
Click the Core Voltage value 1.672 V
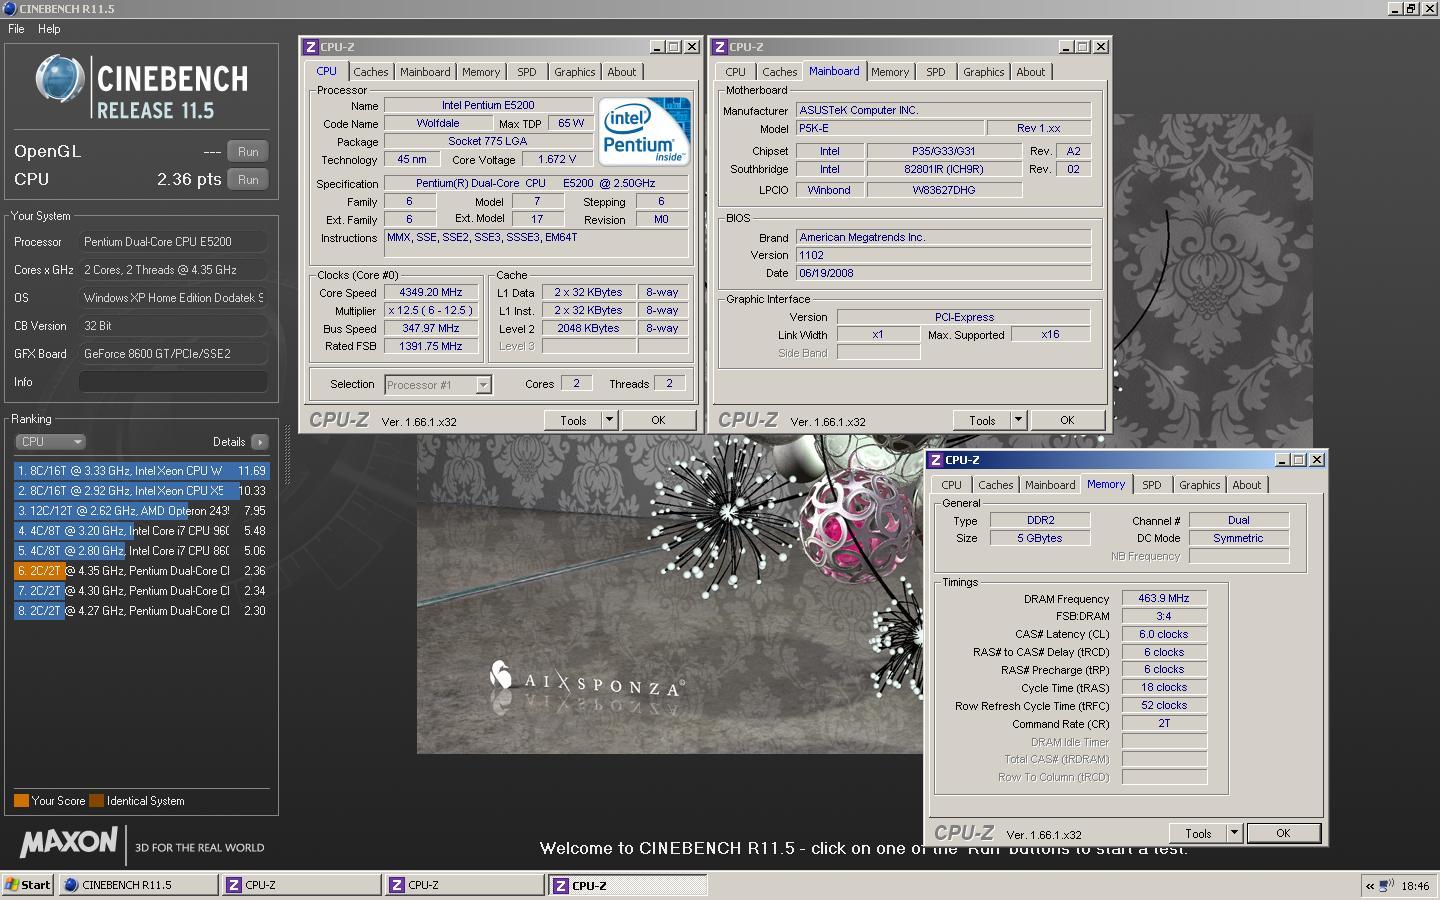click(557, 159)
